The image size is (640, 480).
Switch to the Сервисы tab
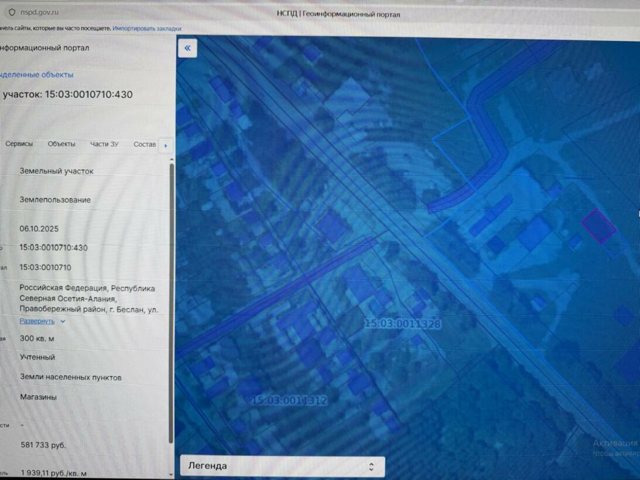19,144
